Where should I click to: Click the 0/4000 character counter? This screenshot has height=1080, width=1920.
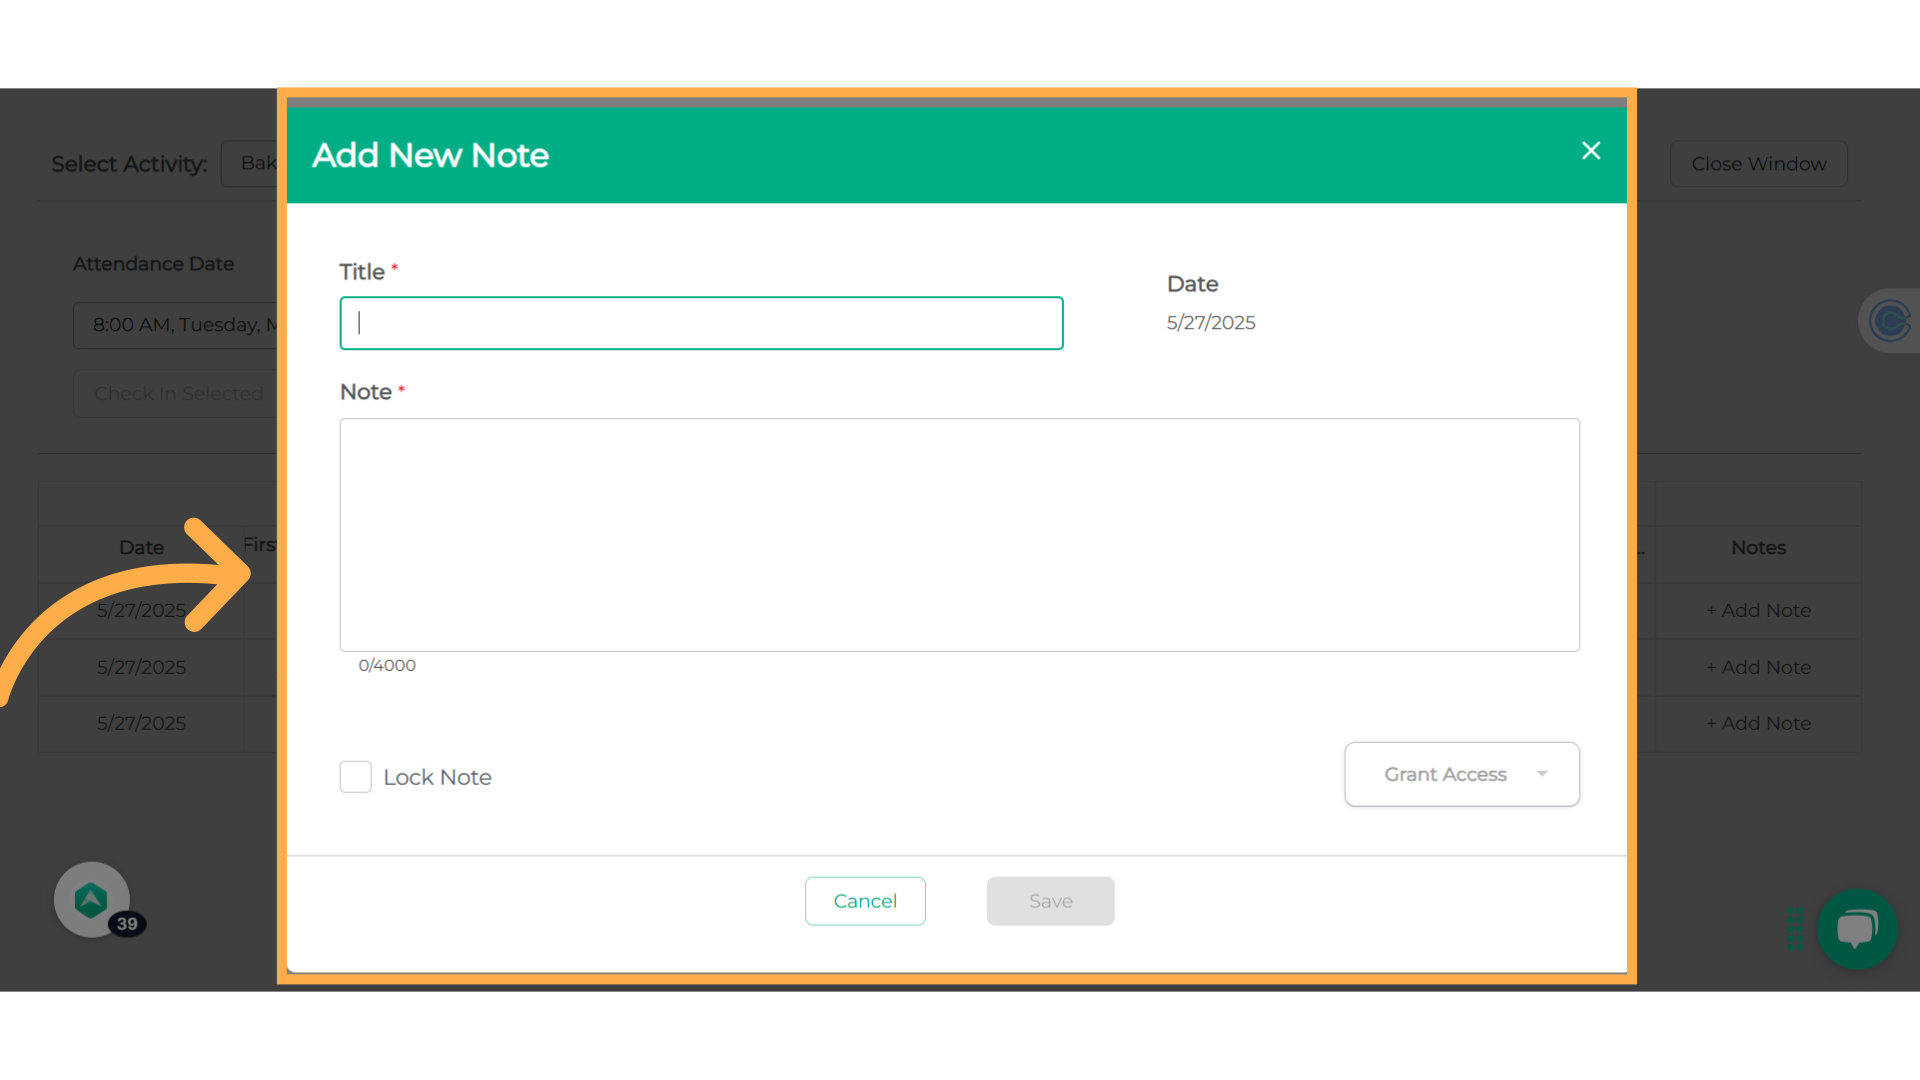click(387, 665)
